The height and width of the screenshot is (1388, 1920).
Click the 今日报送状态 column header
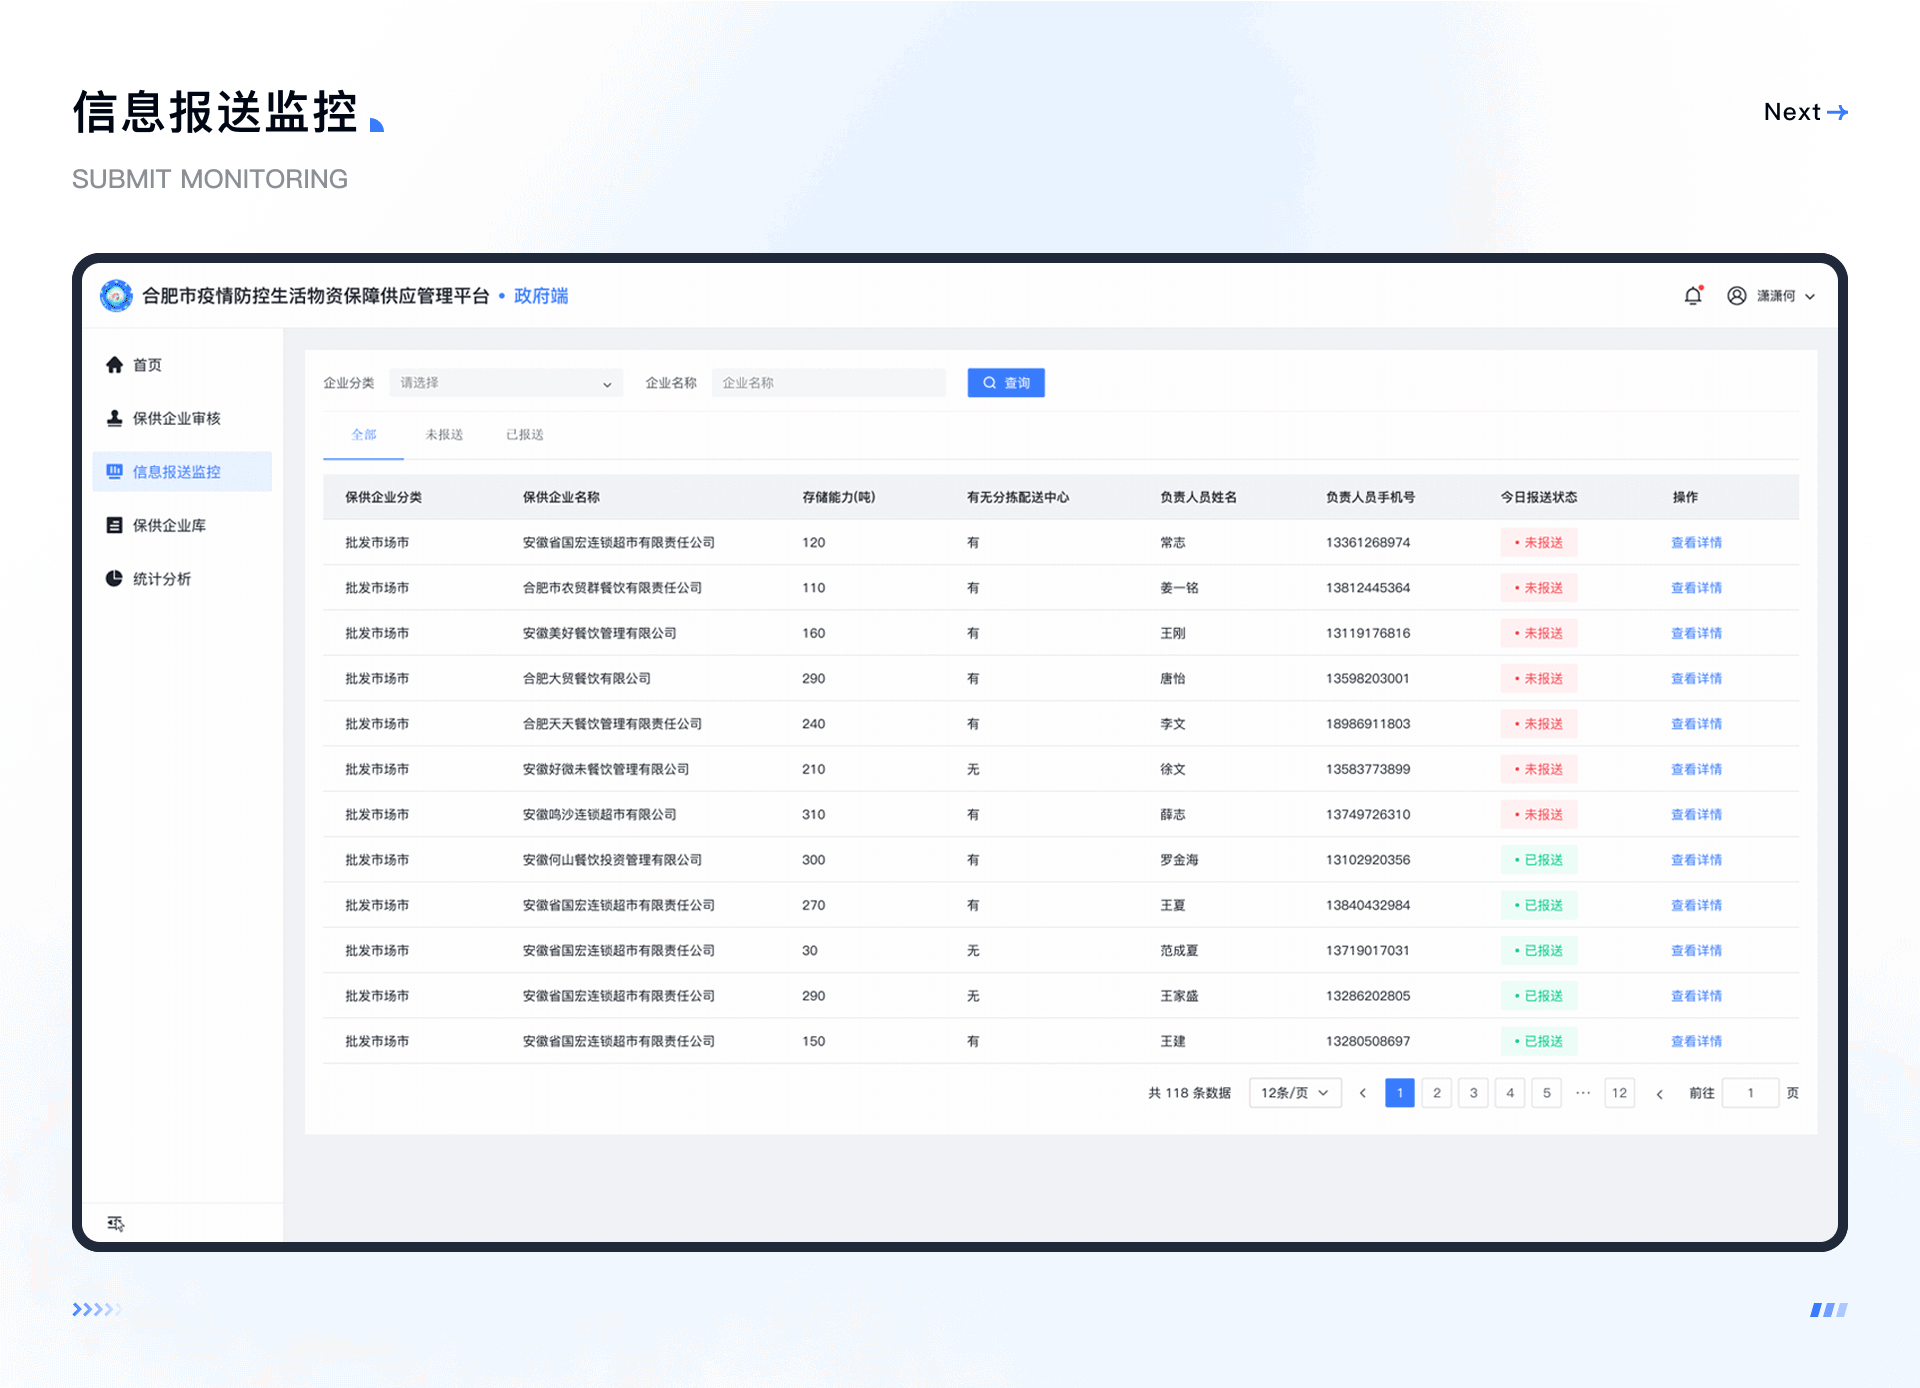(1539, 497)
